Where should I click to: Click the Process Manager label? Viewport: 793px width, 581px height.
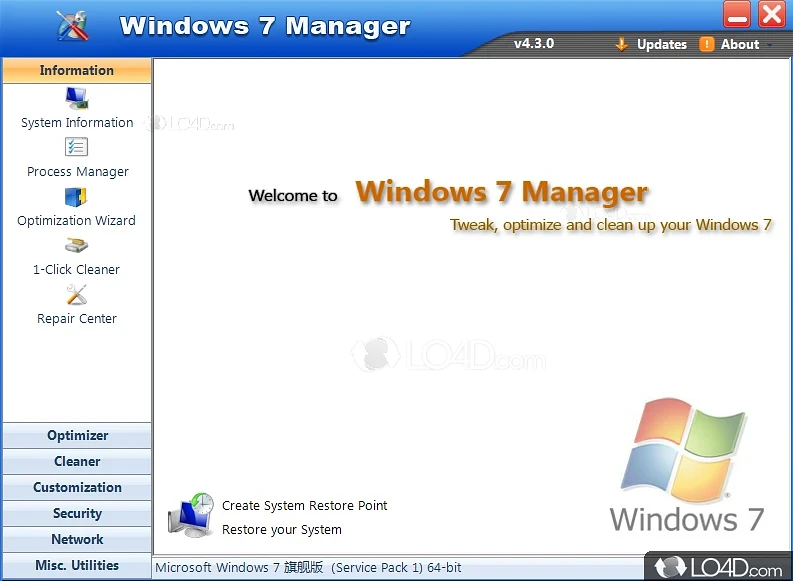[77, 172]
